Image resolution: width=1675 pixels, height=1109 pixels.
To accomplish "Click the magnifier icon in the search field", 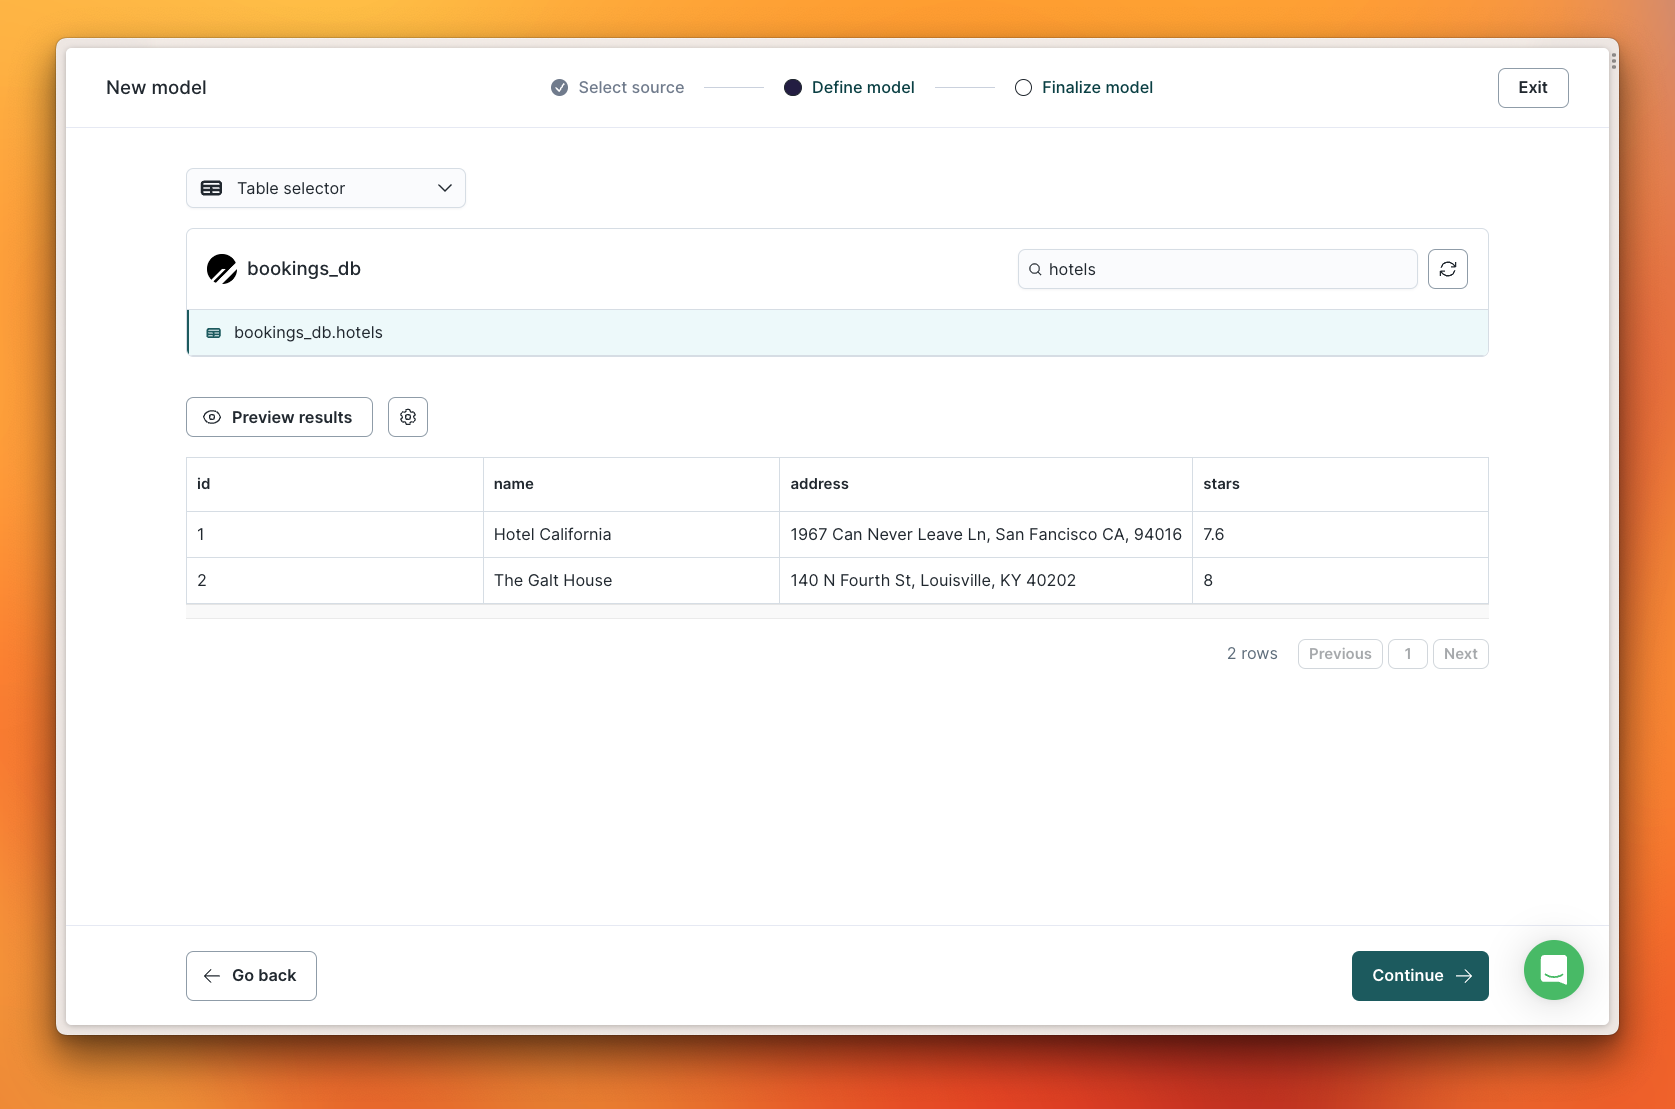I will [1035, 269].
